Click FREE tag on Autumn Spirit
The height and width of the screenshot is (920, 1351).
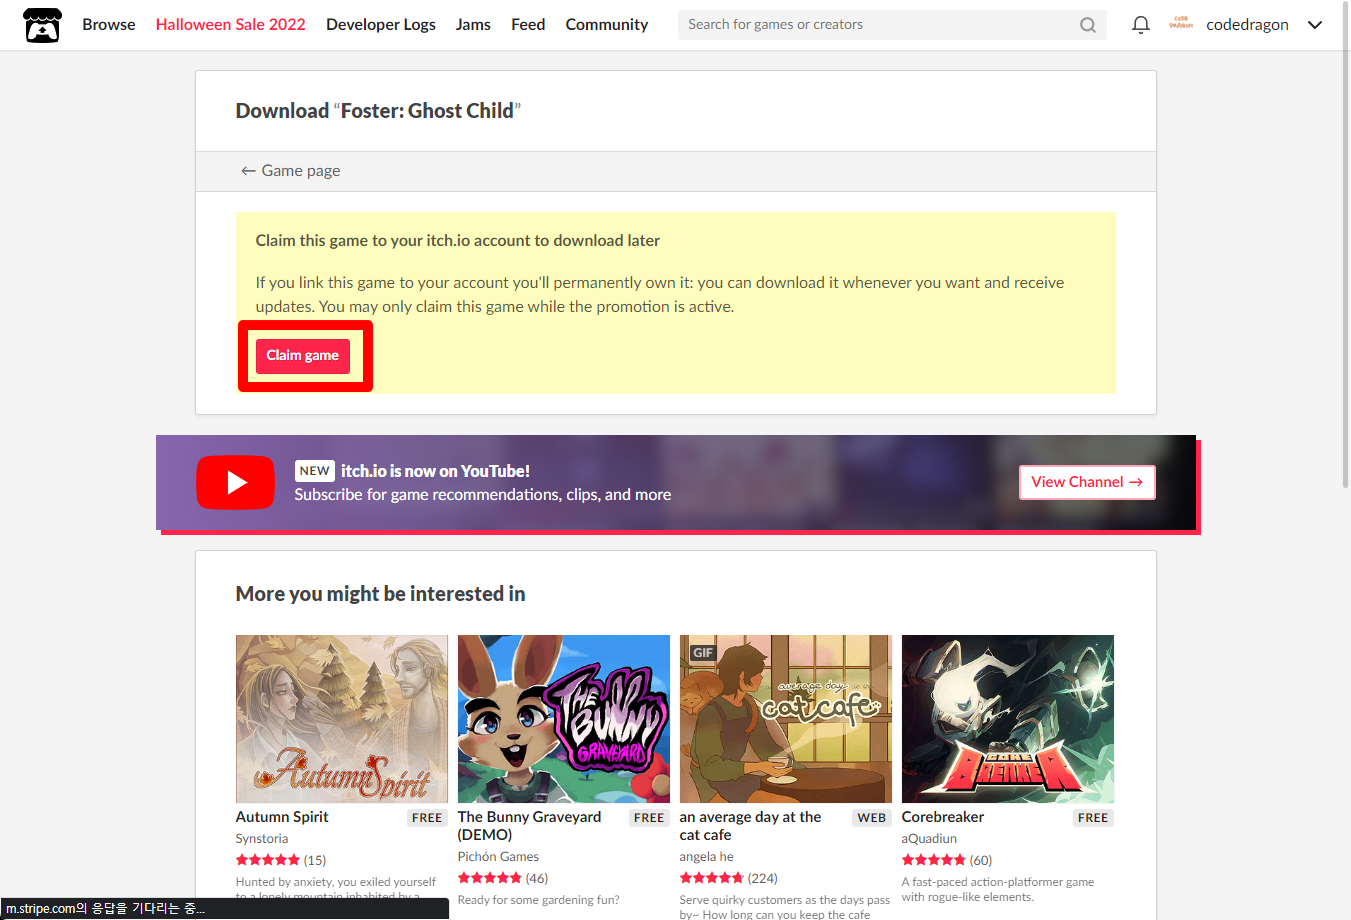tap(427, 818)
